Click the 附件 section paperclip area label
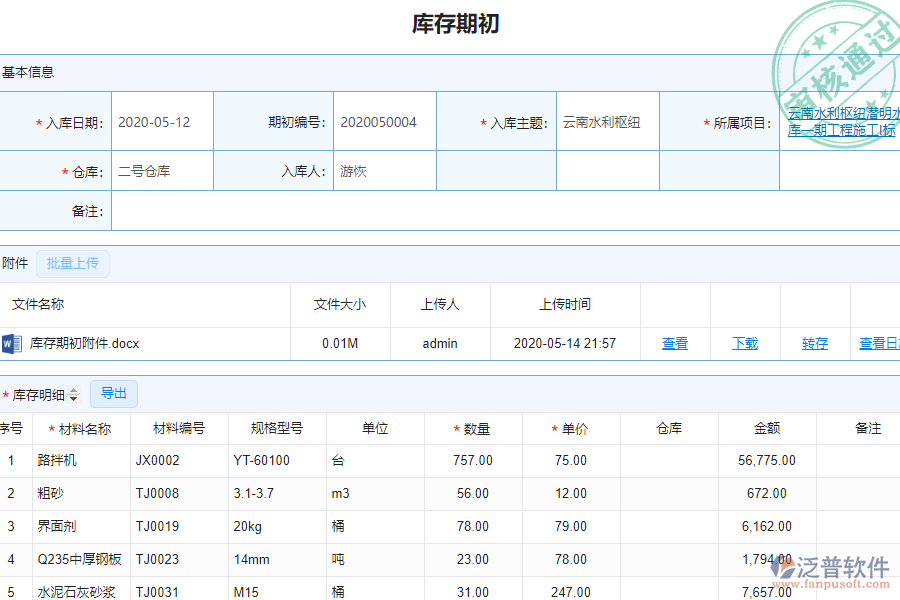The image size is (900, 600). [15, 263]
